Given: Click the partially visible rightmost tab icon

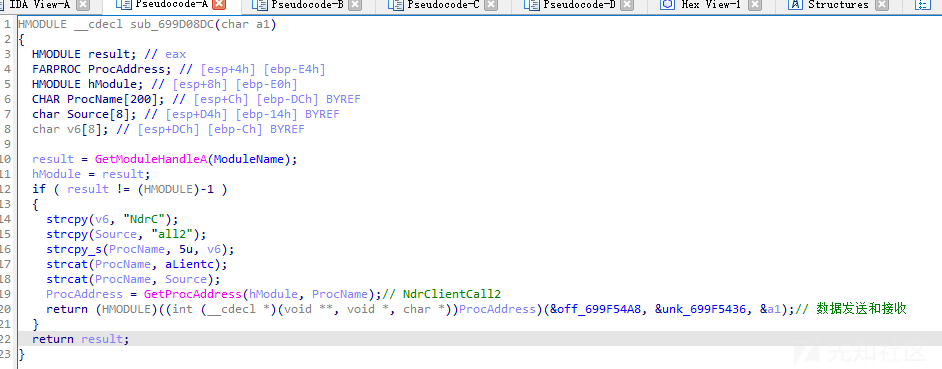Looking at the screenshot, I should [921, 5].
